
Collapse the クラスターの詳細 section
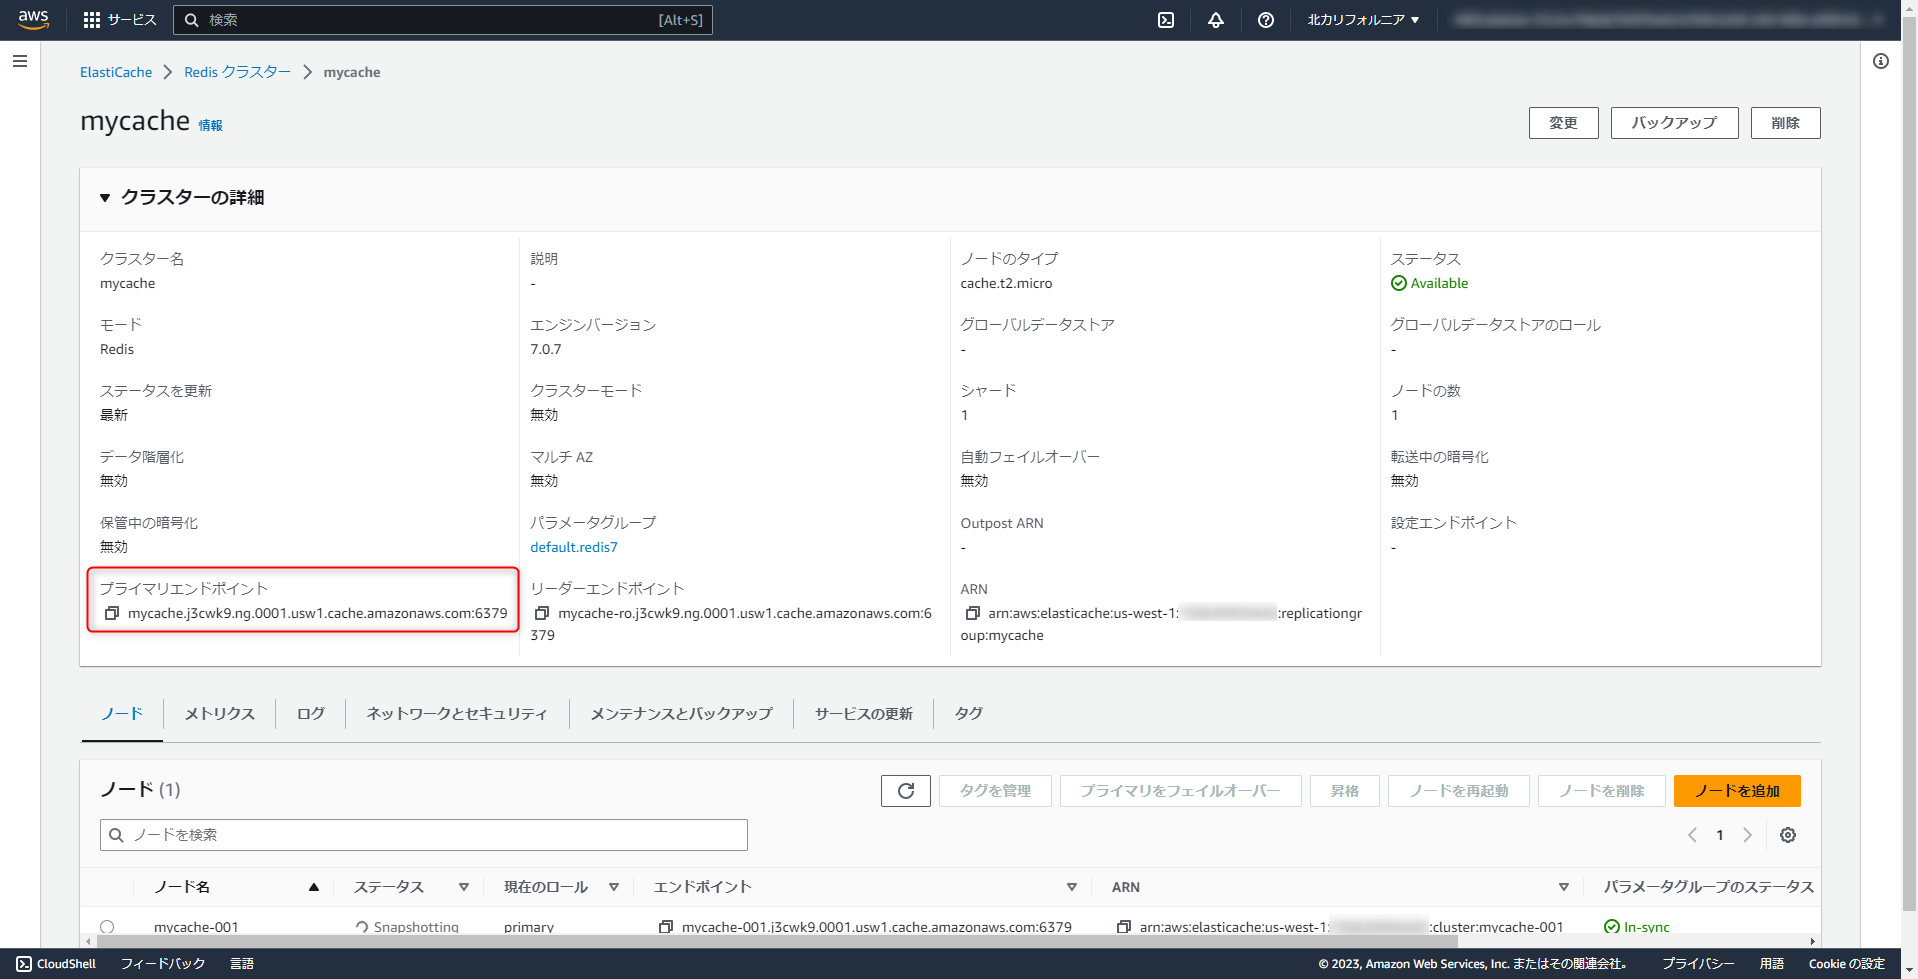[105, 197]
